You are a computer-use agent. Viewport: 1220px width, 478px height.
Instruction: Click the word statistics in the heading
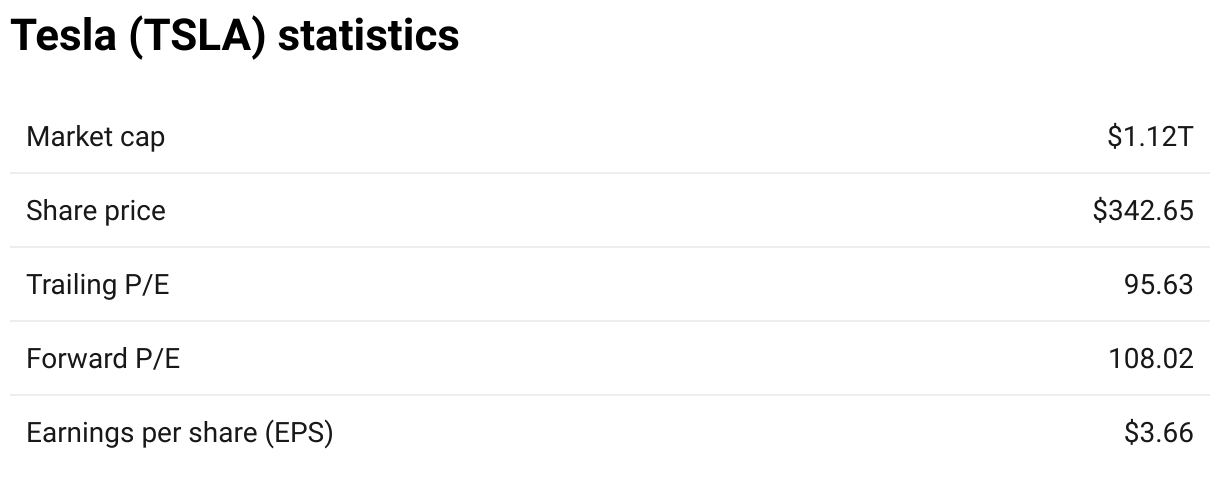point(369,36)
